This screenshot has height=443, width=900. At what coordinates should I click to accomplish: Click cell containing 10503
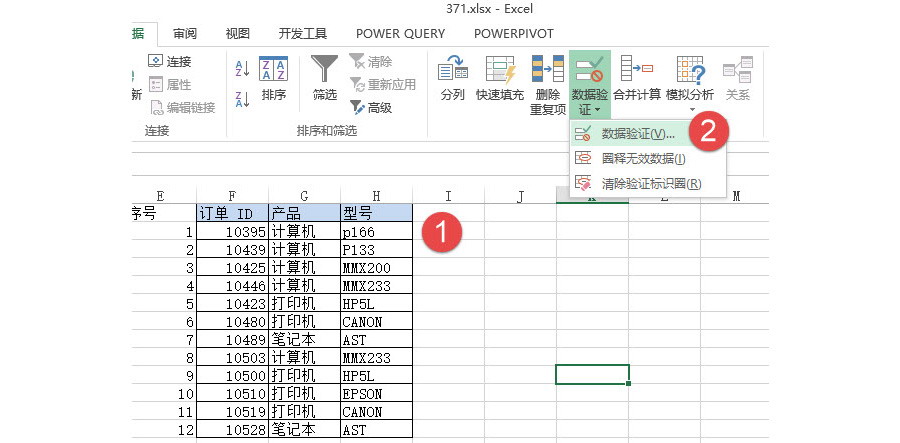pos(232,357)
